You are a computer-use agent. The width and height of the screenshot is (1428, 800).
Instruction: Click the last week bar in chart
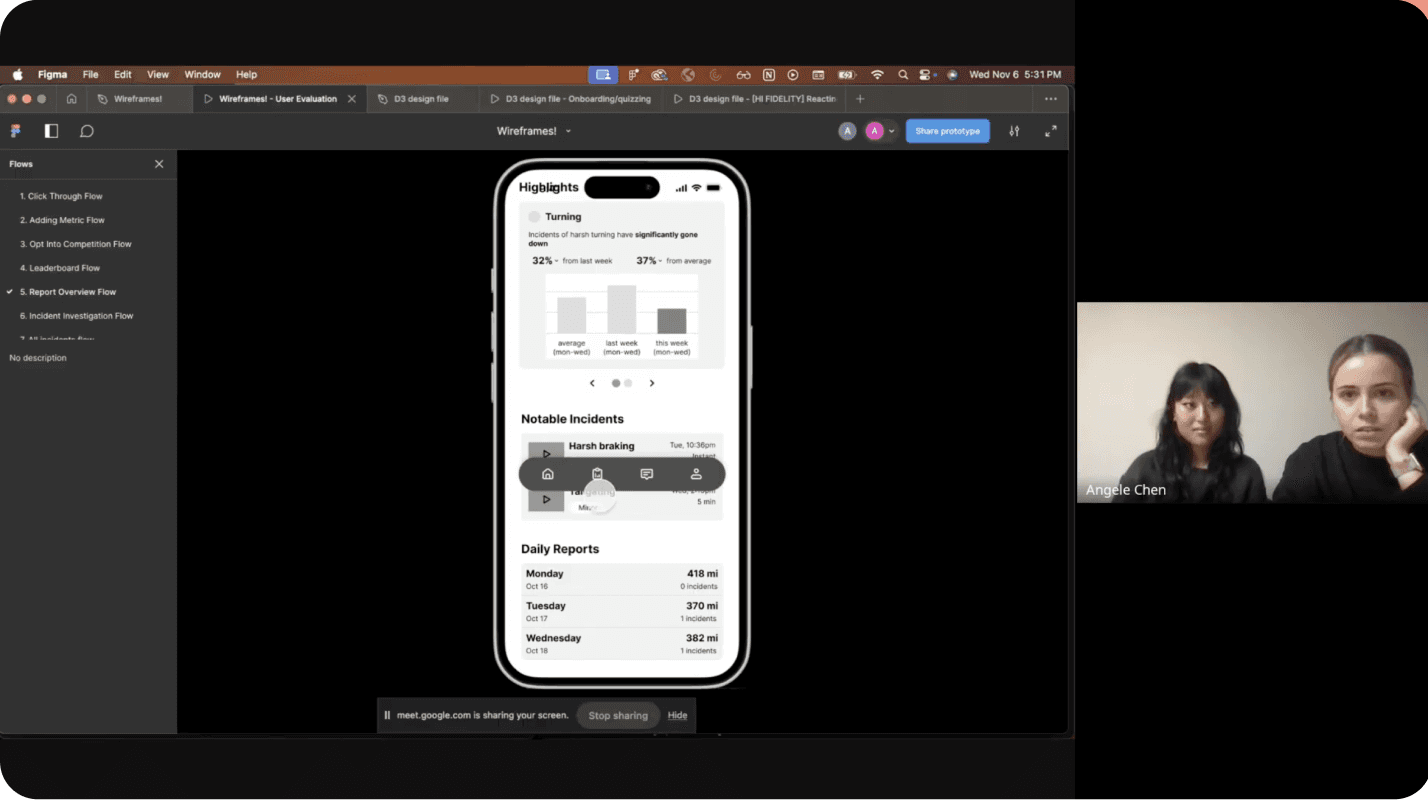coord(621,309)
